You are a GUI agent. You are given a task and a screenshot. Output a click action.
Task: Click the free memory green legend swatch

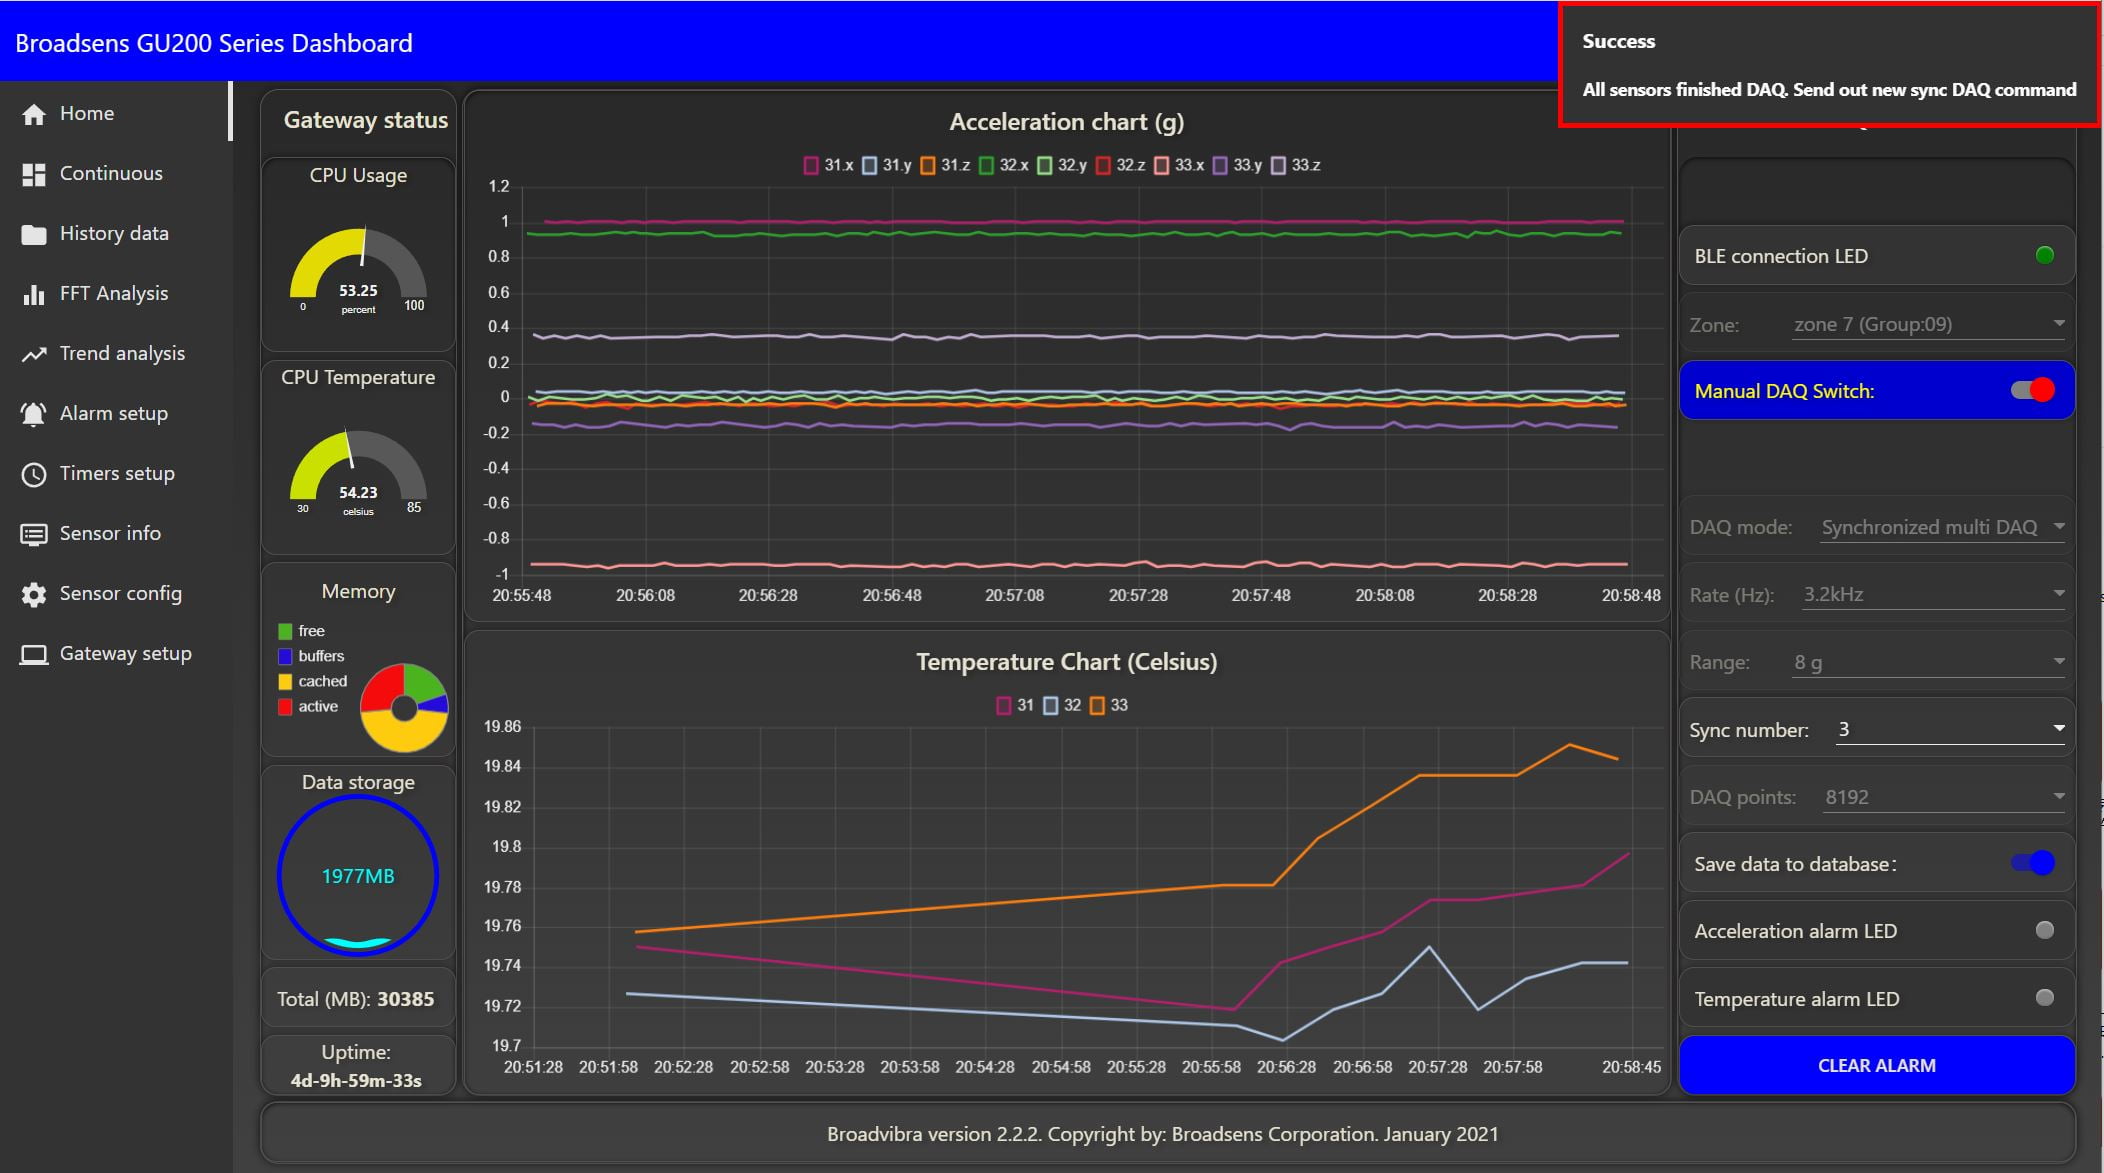click(x=285, y=631)
